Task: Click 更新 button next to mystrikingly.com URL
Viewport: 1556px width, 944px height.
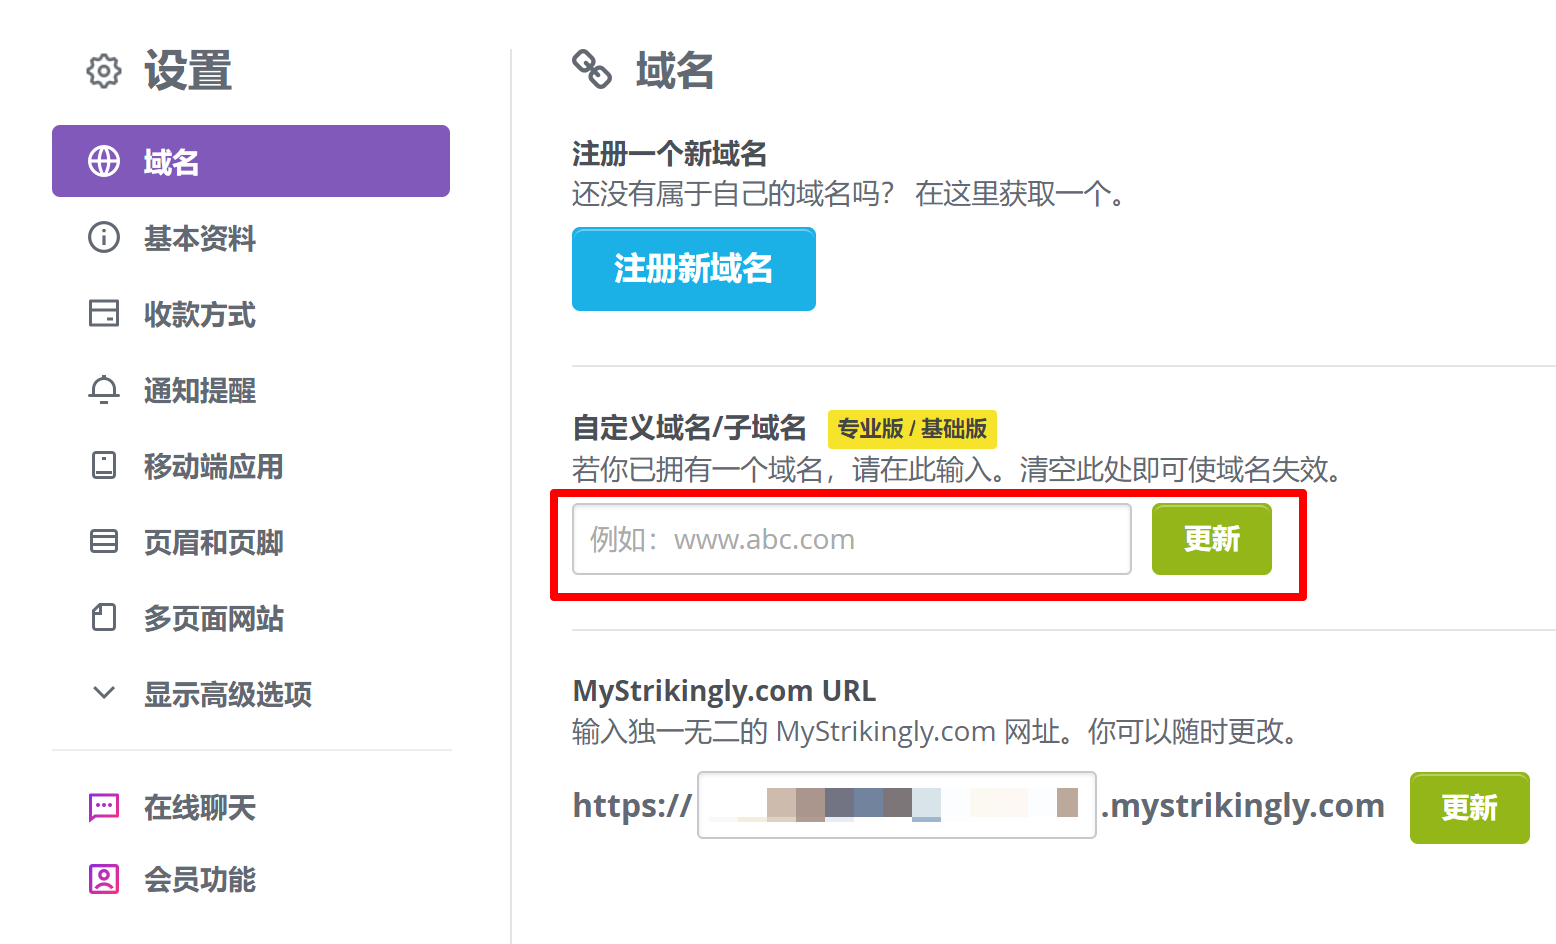Action: [1470, 808]
